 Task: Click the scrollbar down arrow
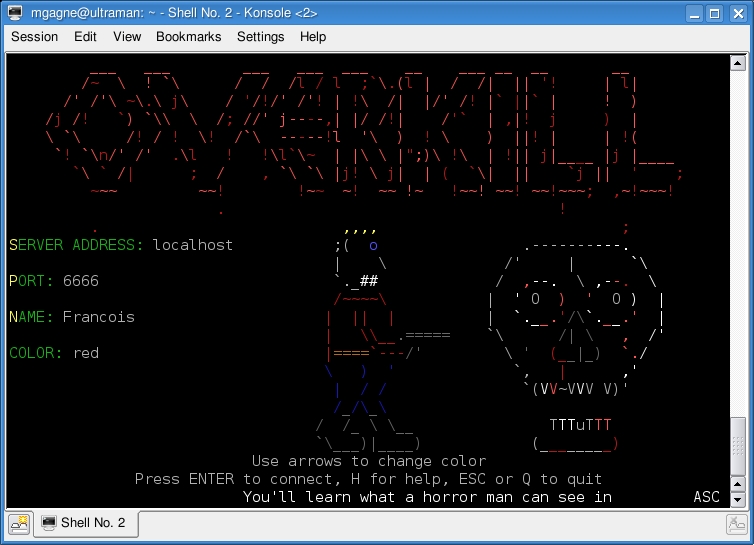(738, 498)
